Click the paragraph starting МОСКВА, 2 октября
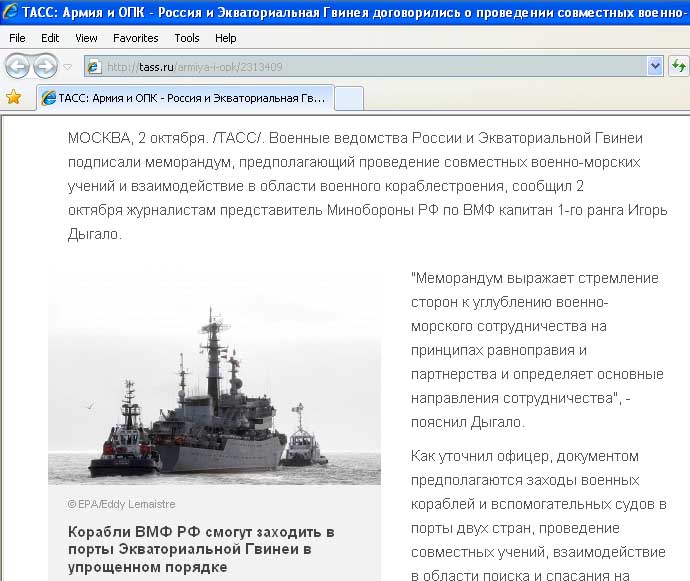Image resolution: width=690 pixels, height=581 pixels. (x=367, y=186)
